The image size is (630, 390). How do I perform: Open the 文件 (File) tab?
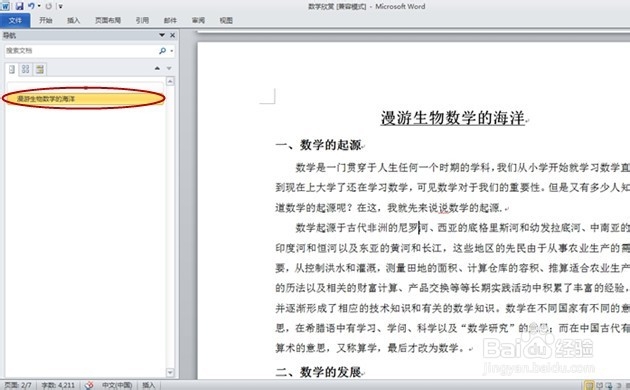[x=15, y=20]
